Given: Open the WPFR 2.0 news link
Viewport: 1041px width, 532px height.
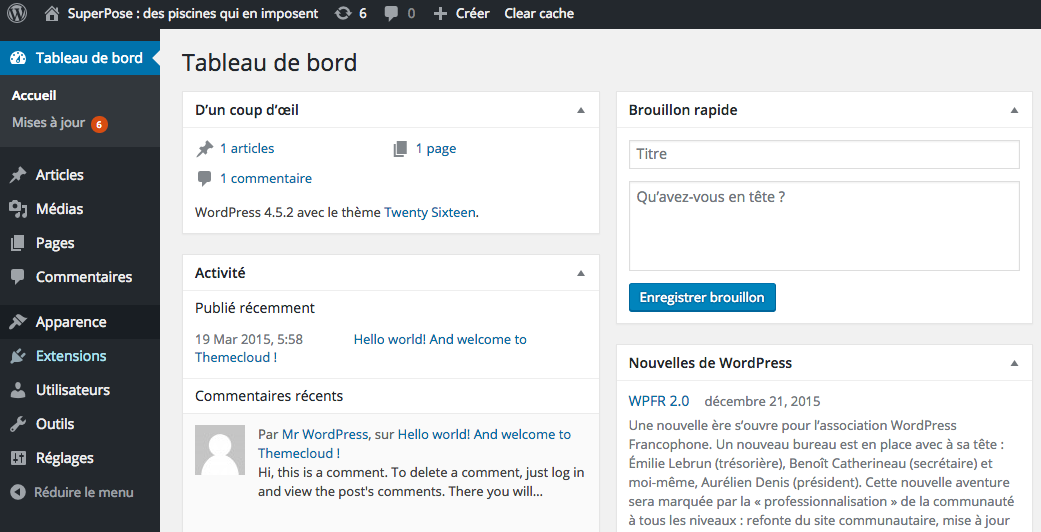Looking at the screenshot, I should (659, 401).
